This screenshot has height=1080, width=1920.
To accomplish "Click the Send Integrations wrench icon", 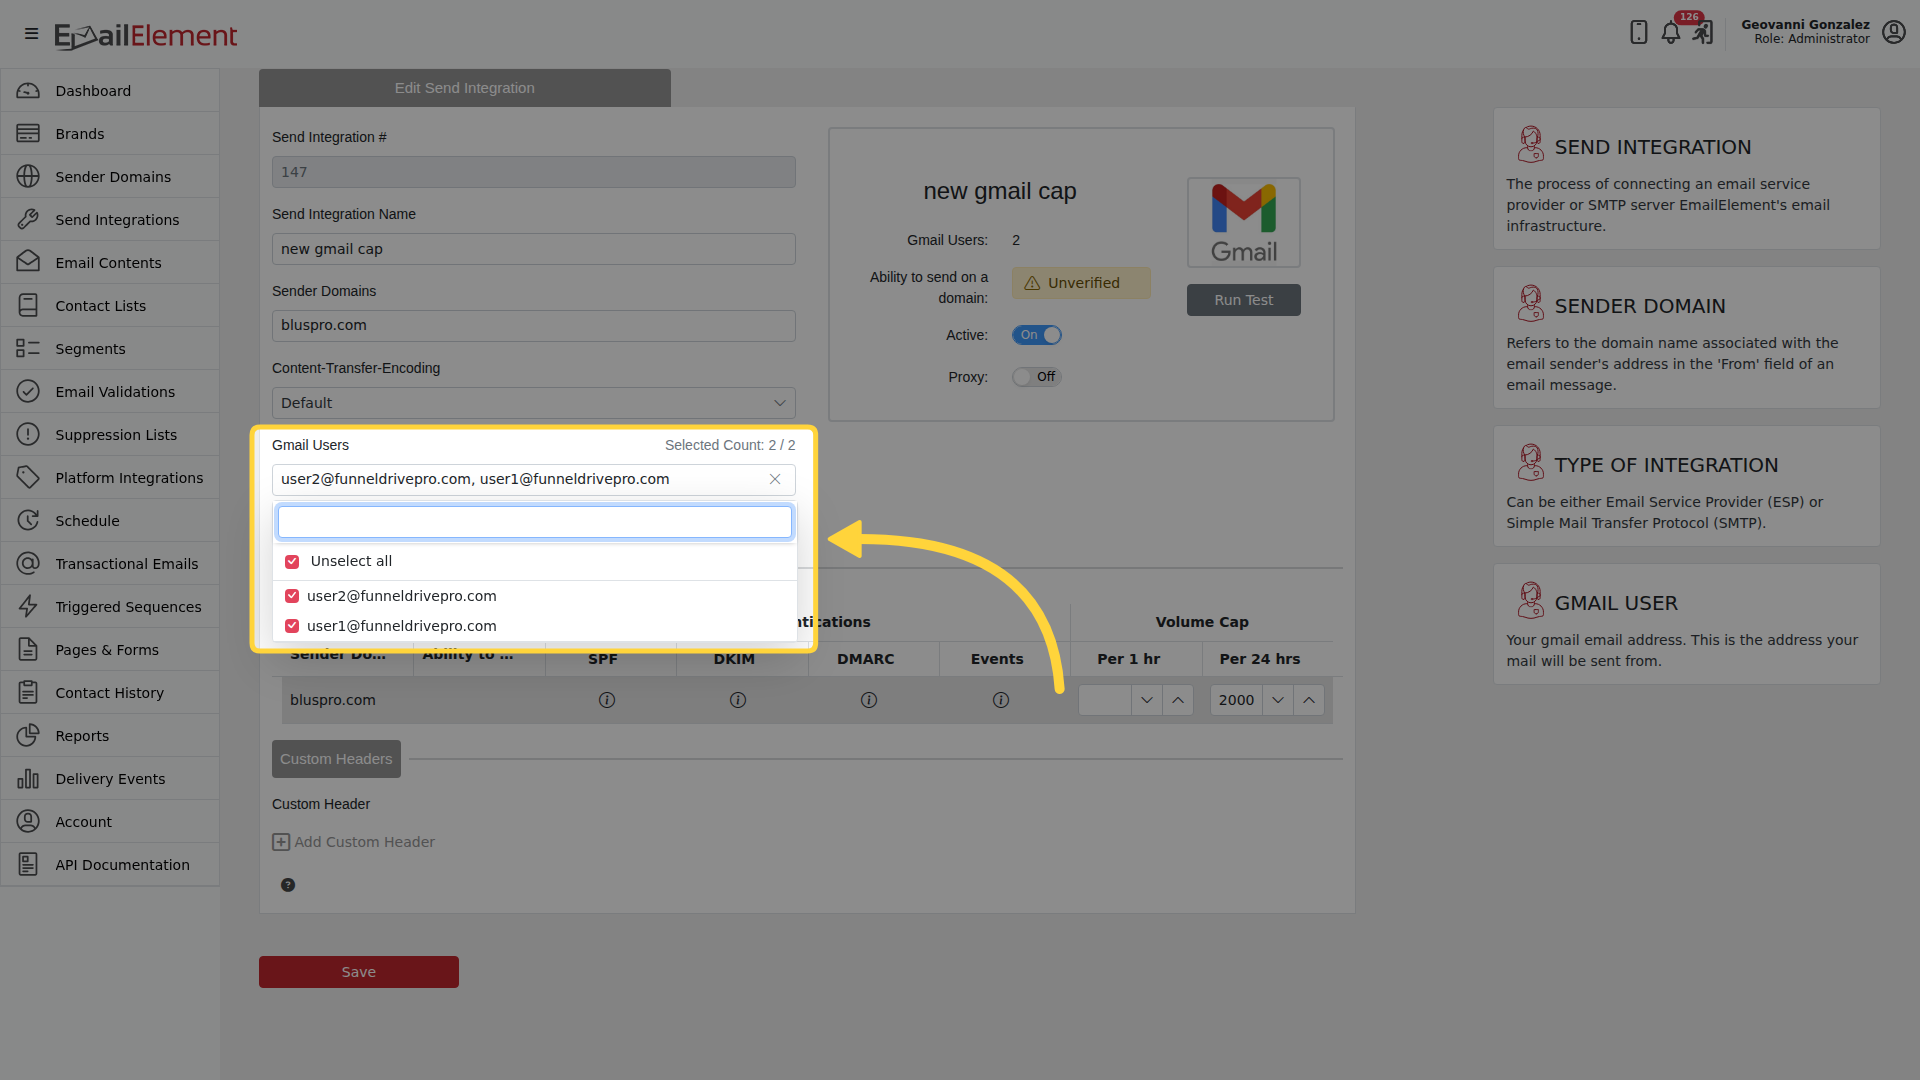I will (28, 220).
